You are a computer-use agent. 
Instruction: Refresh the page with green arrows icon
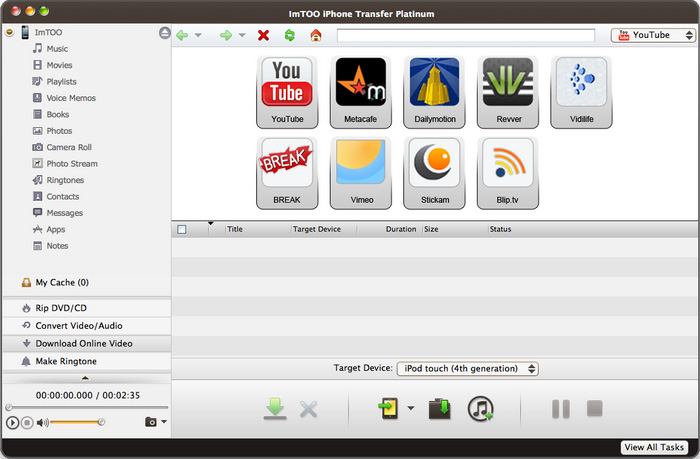(x=290, y=35)
